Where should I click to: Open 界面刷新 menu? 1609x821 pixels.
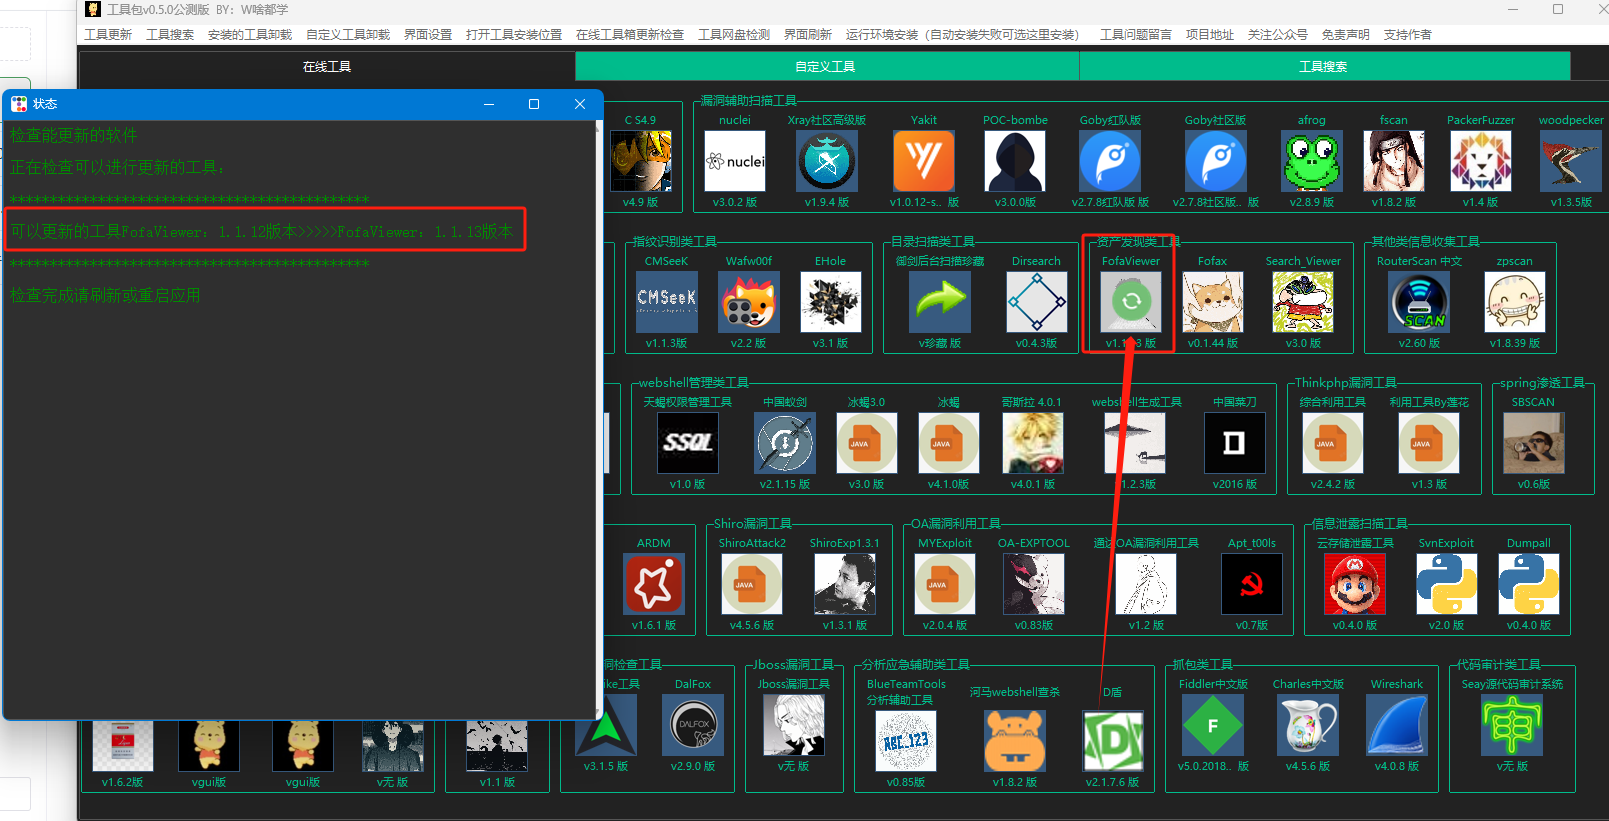pyautogui.click(x=808, y=35)
